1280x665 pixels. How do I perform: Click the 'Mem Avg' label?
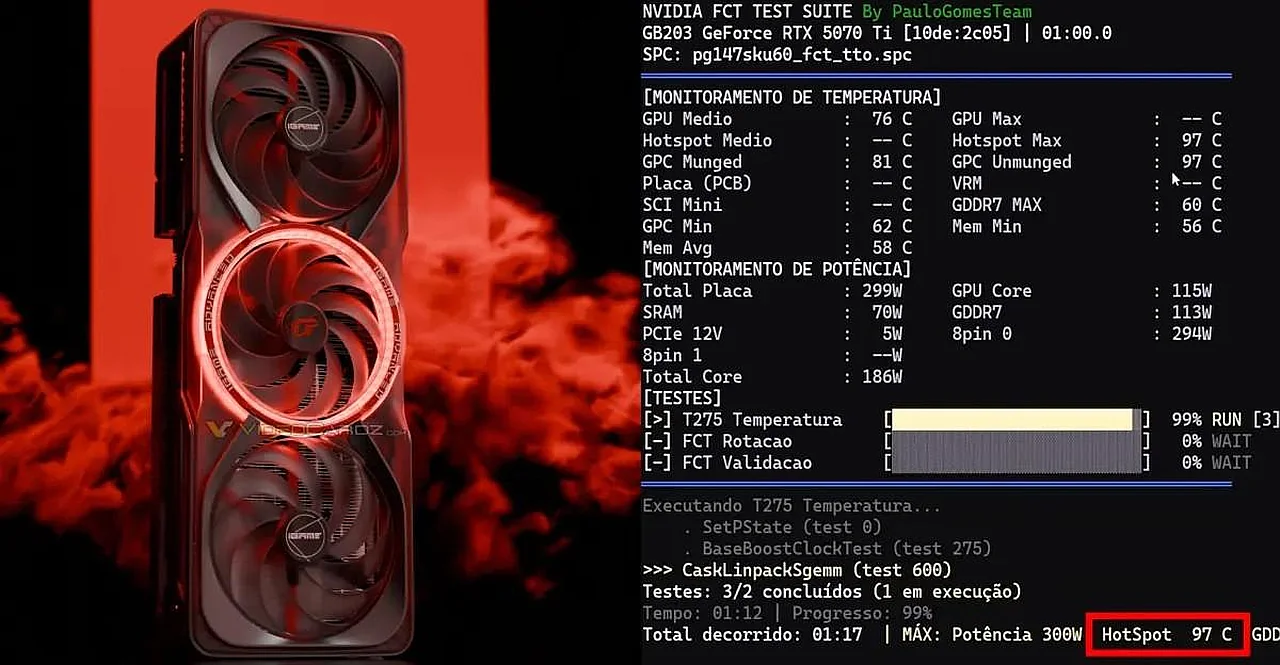pos(677,248)
